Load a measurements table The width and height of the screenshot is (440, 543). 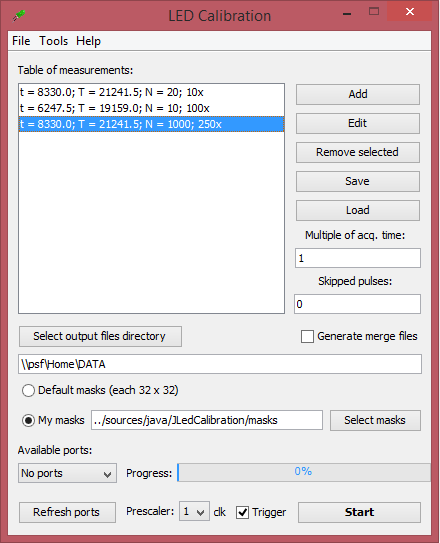(358, 210)
